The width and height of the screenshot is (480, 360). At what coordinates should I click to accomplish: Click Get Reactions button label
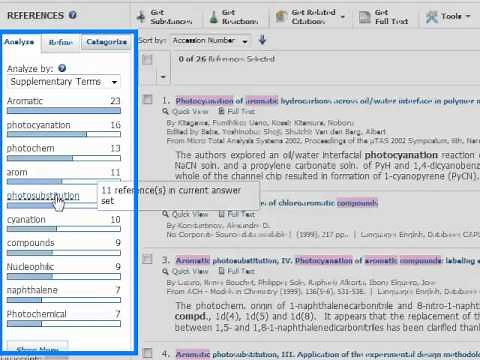(240, 17)
